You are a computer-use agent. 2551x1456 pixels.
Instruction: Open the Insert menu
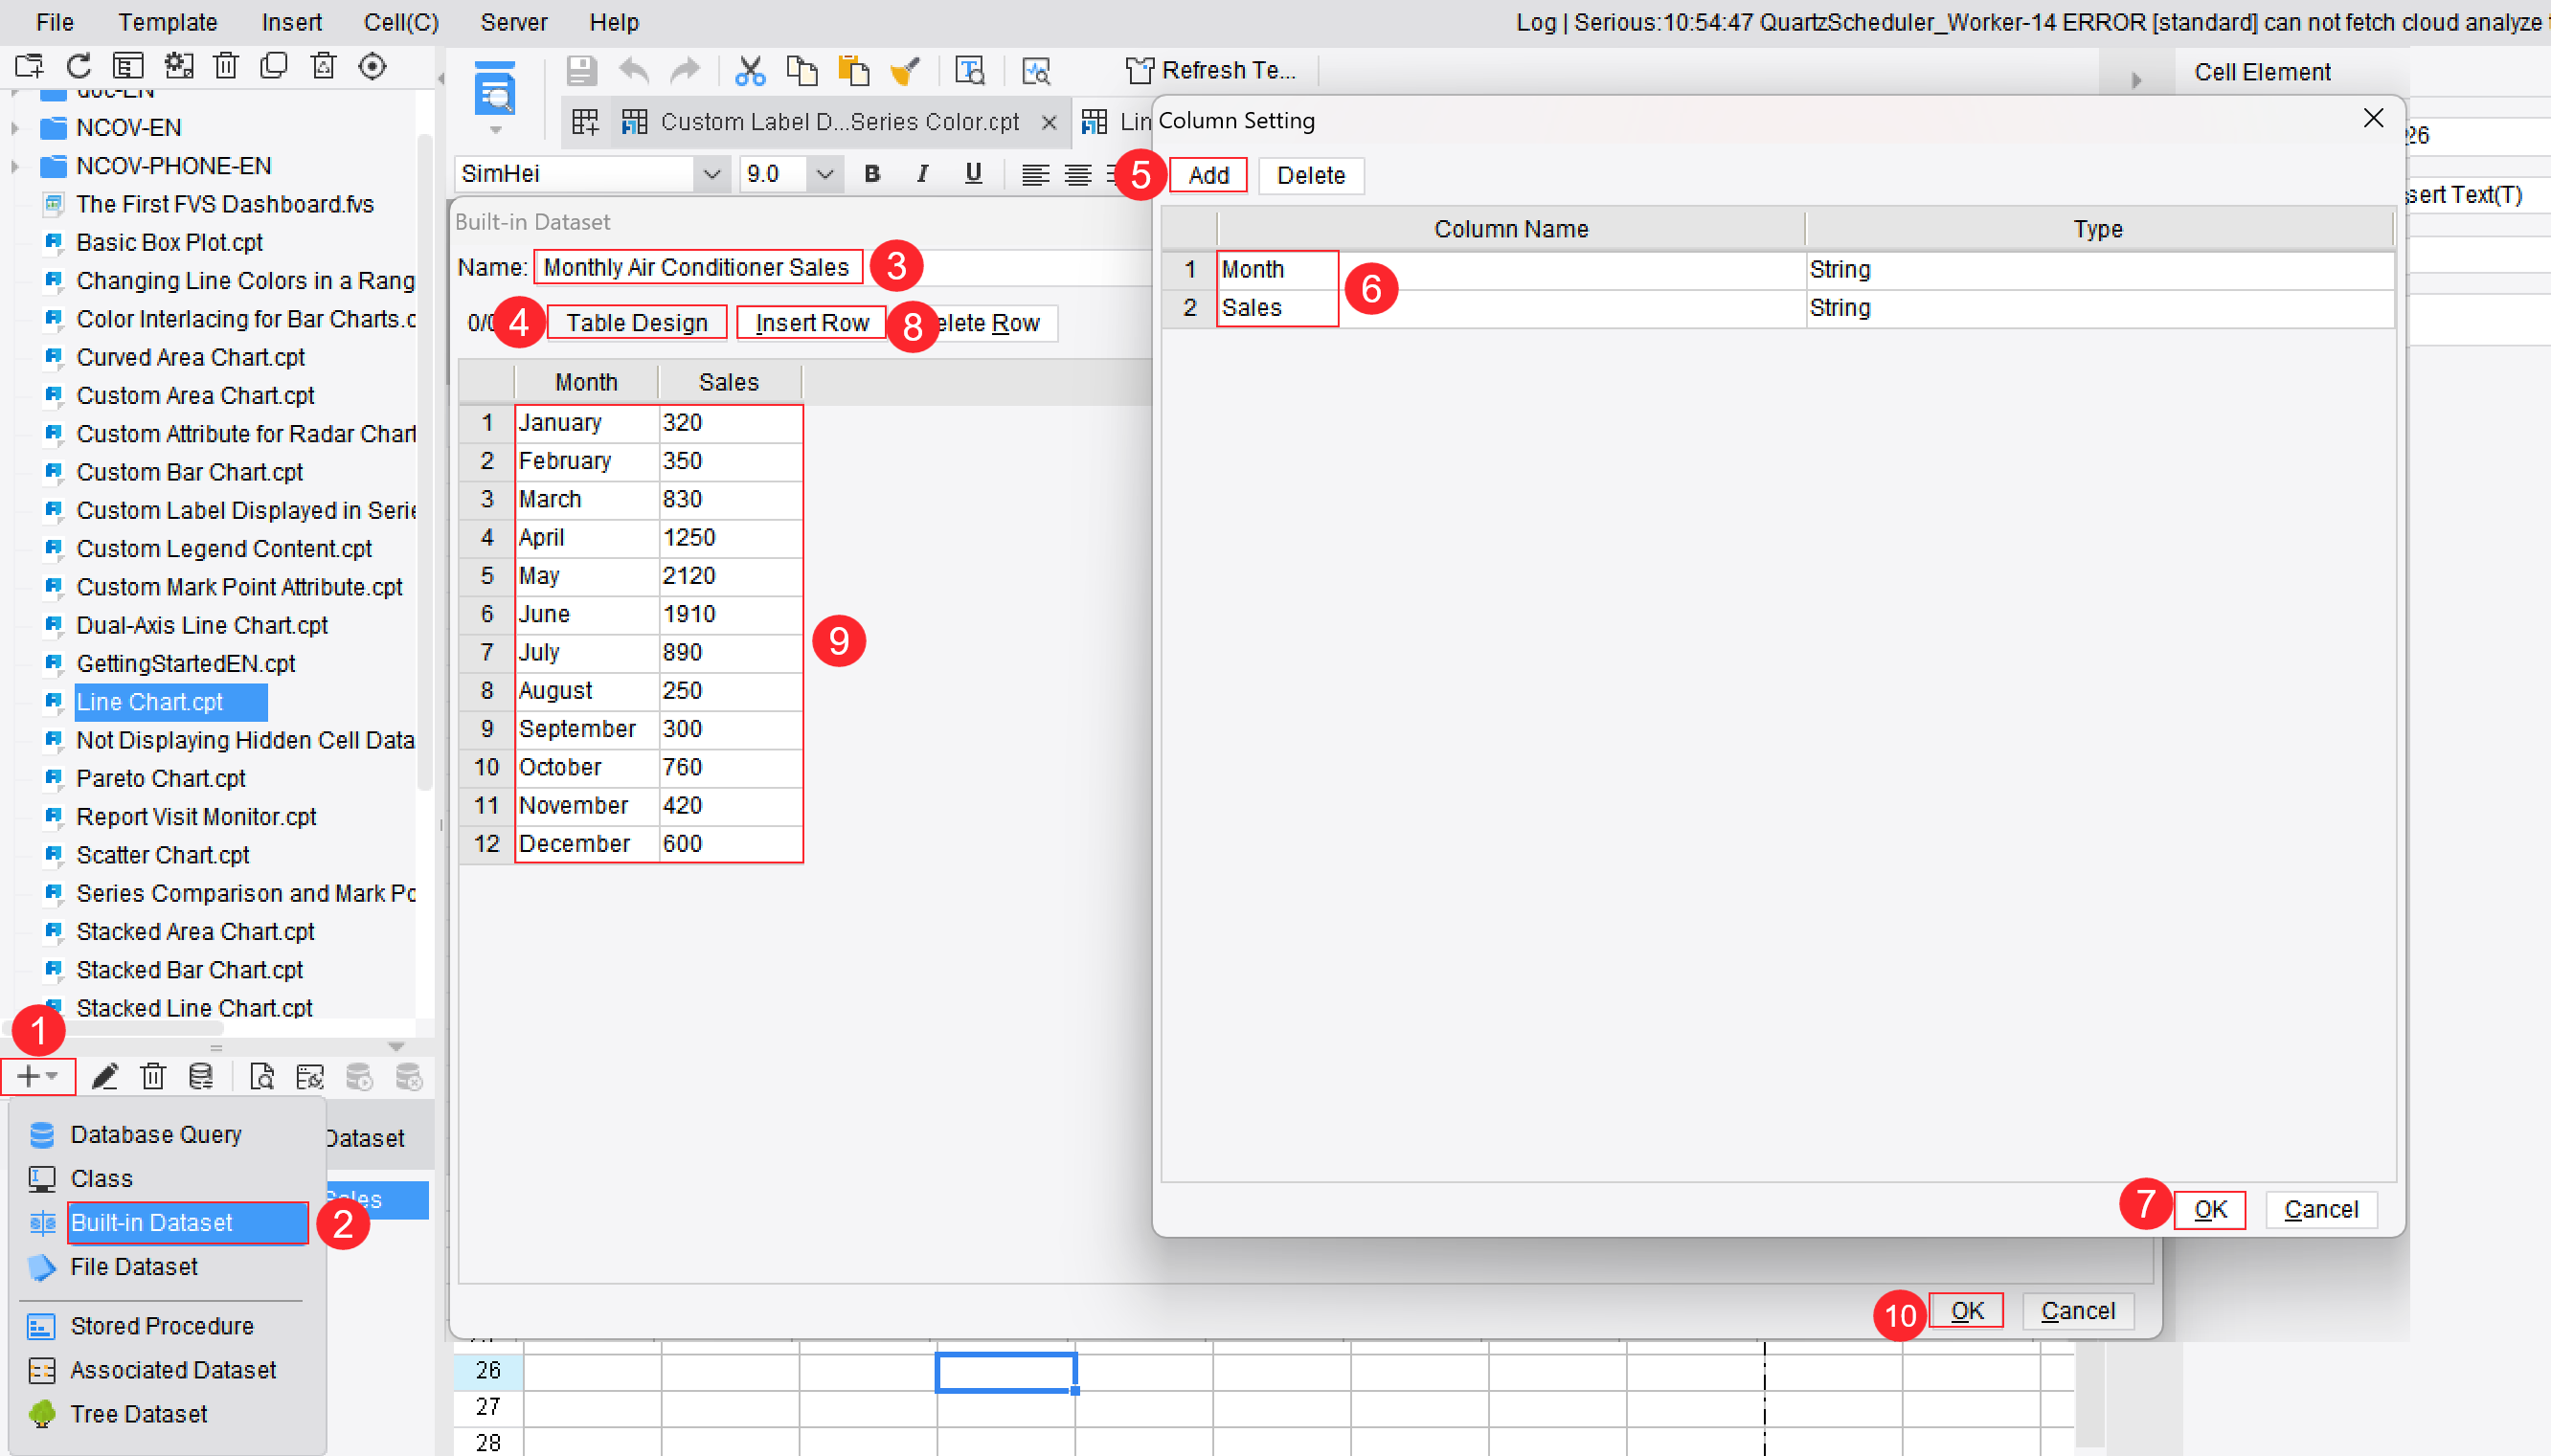pos(292,22)
